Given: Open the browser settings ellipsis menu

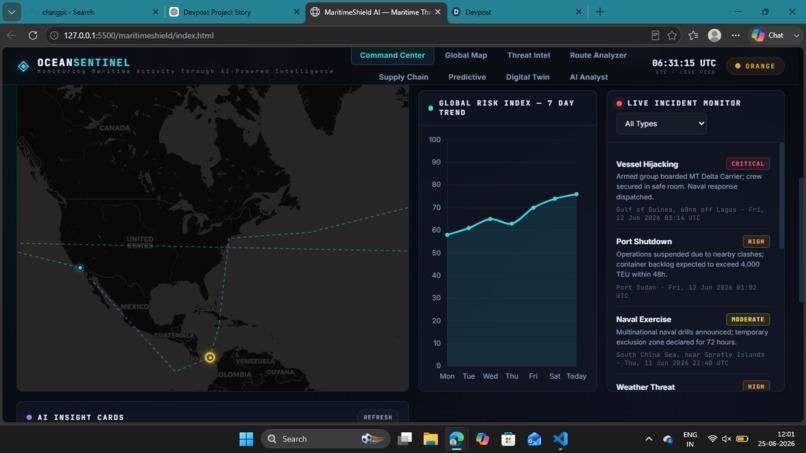Looking at the screenshot, I should (736, 35).
